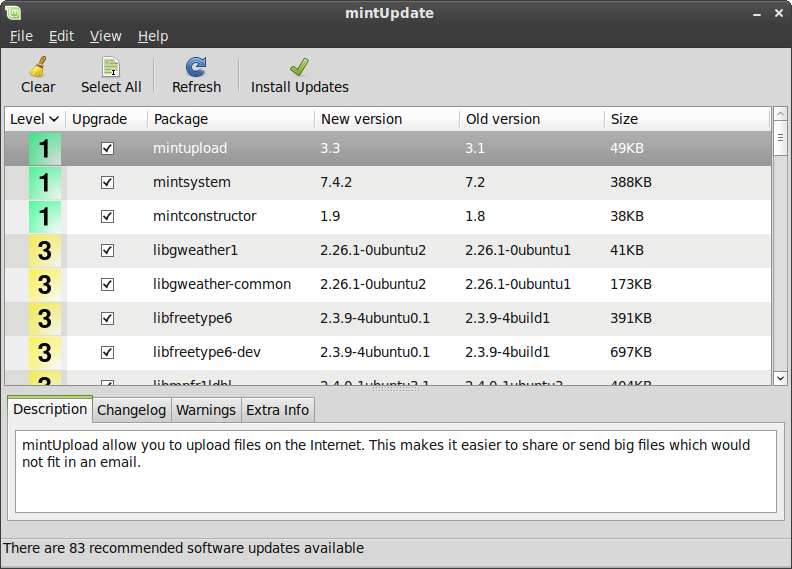
Task: Uncheck the upgrade checkbox for mintupload
Action: [x=107, y=148]
